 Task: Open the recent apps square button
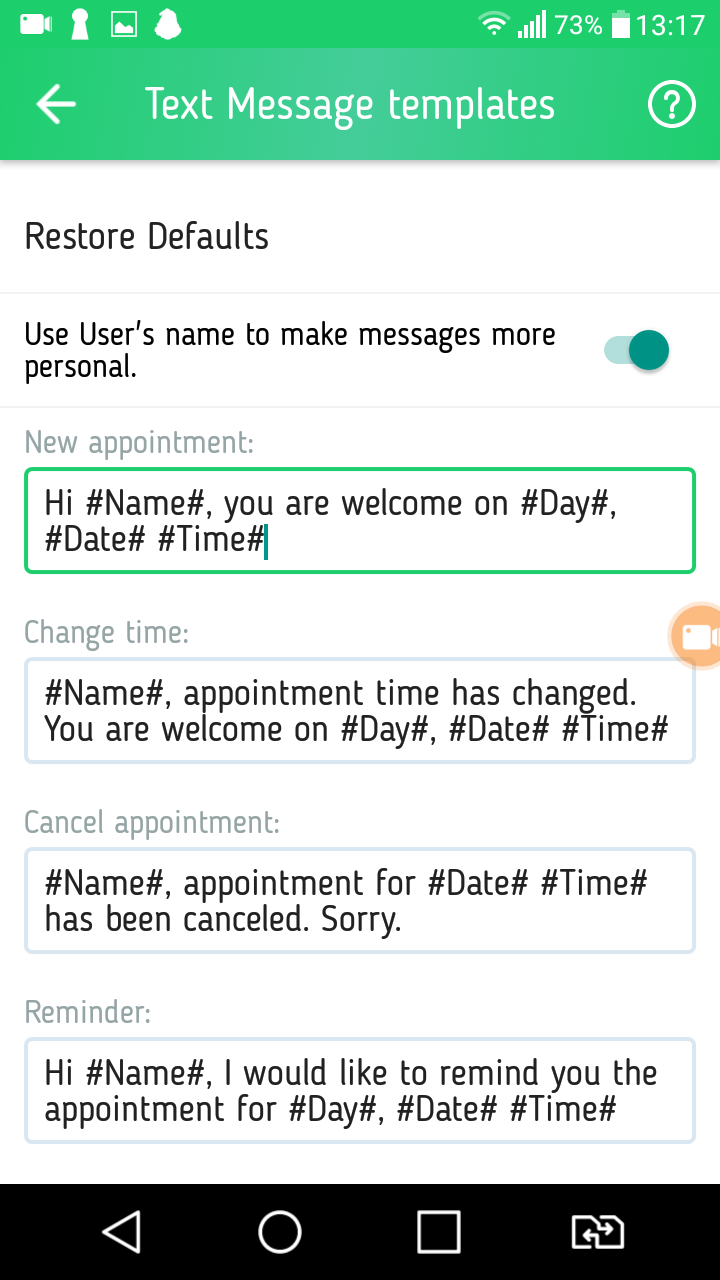(x=438, y=1232)
